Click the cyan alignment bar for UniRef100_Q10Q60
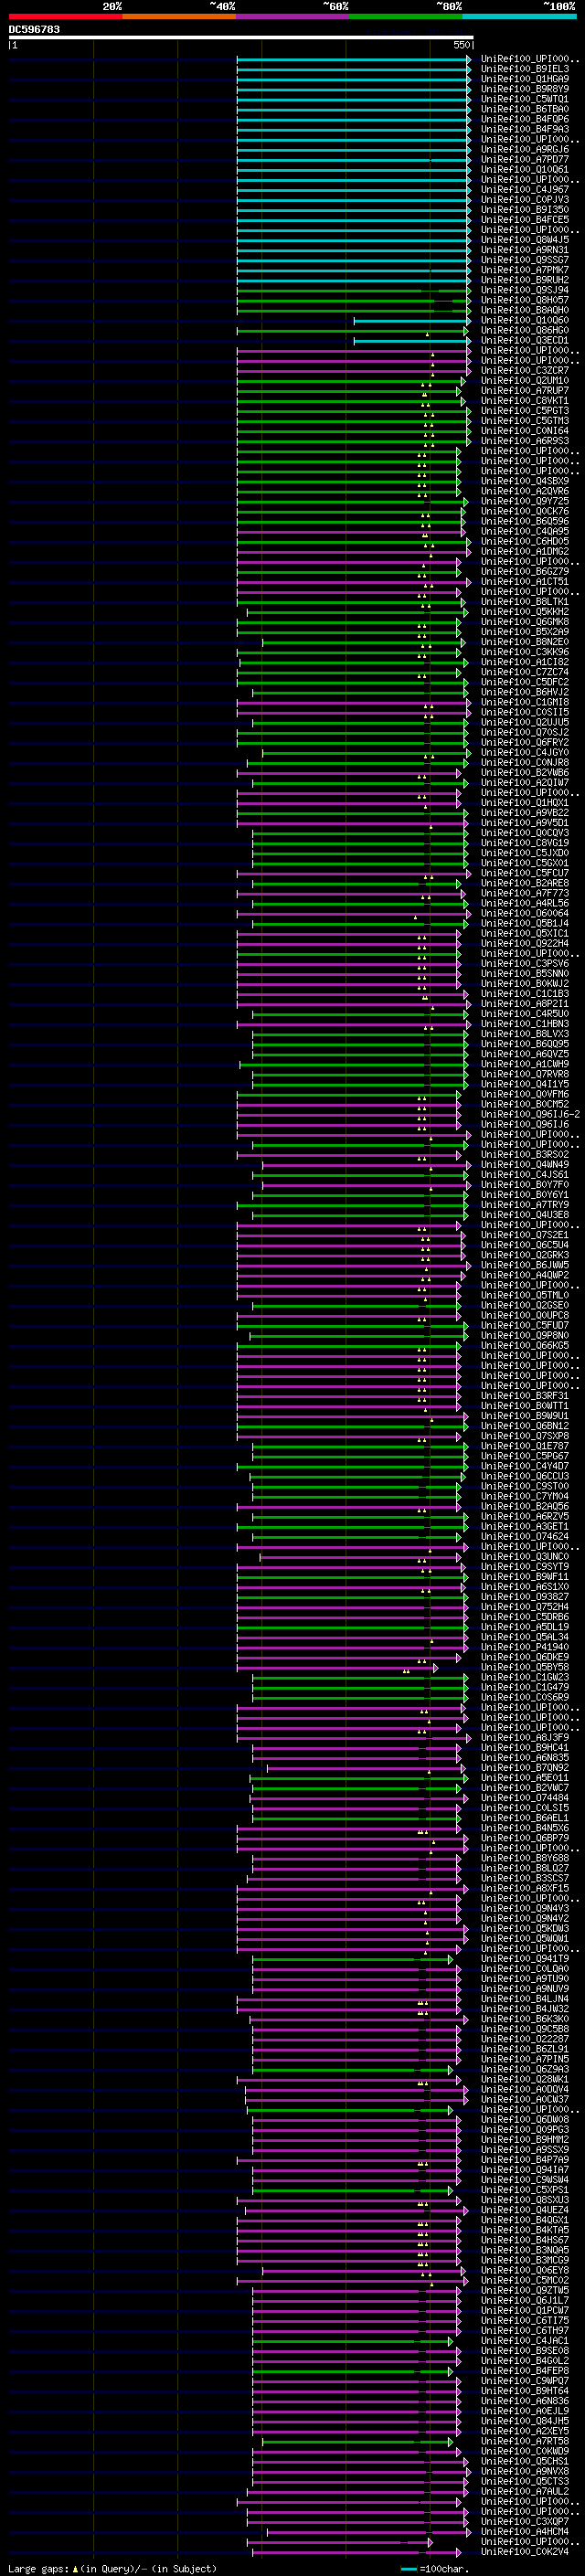Screen dimensions: 585x2576 click(411, 320)
